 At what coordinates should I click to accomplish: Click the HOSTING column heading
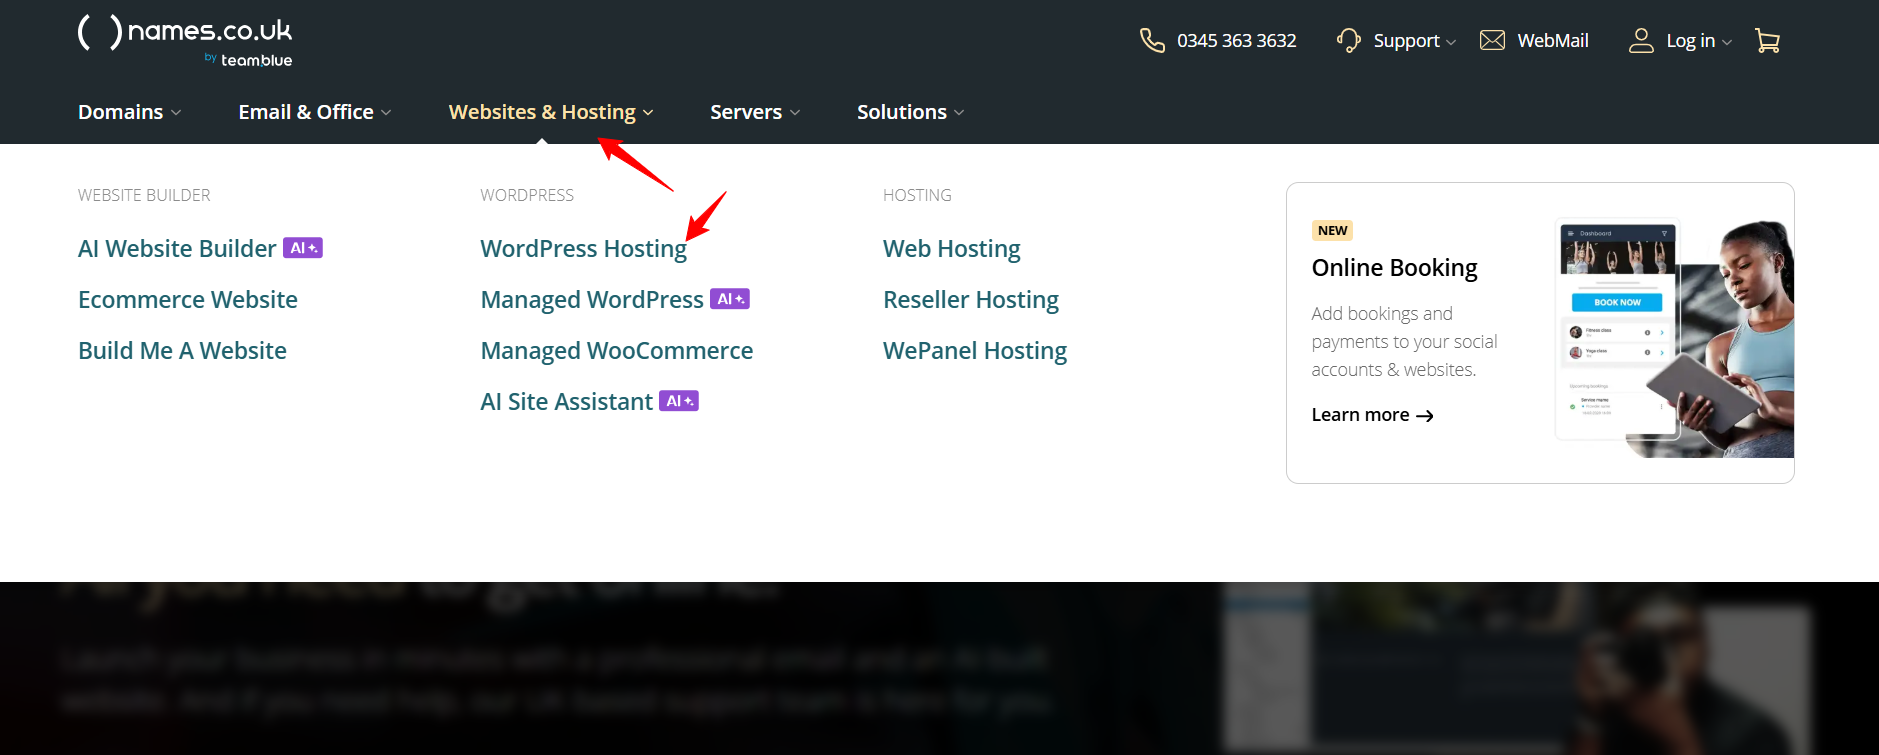(x=917, y=195)
